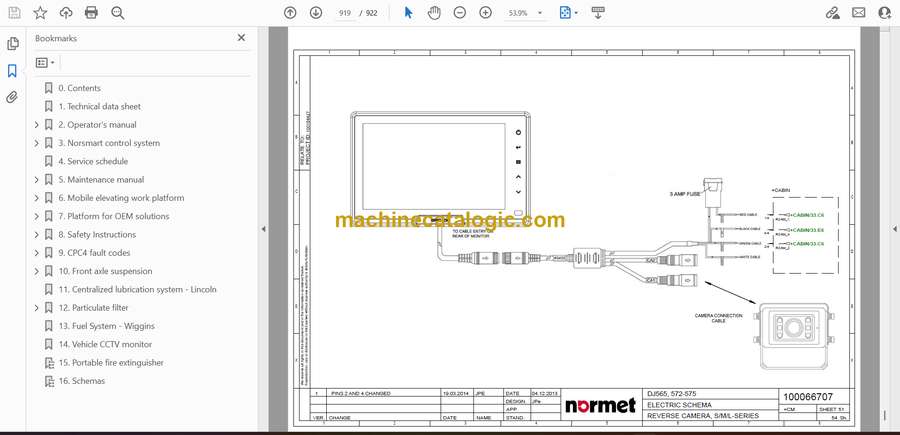
Task: Open 14. Vehicle CCTV monitor bookmark
Action: (105, 344)
